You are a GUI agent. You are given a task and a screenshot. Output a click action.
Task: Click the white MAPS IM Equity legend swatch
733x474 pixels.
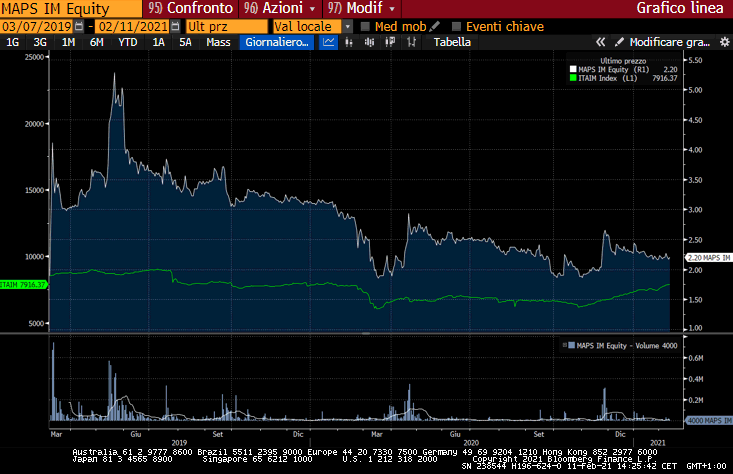(x=573, y=69)
